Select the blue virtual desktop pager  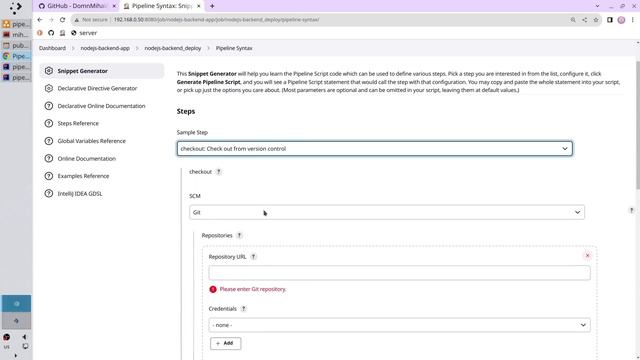click(x=16, y=304)
